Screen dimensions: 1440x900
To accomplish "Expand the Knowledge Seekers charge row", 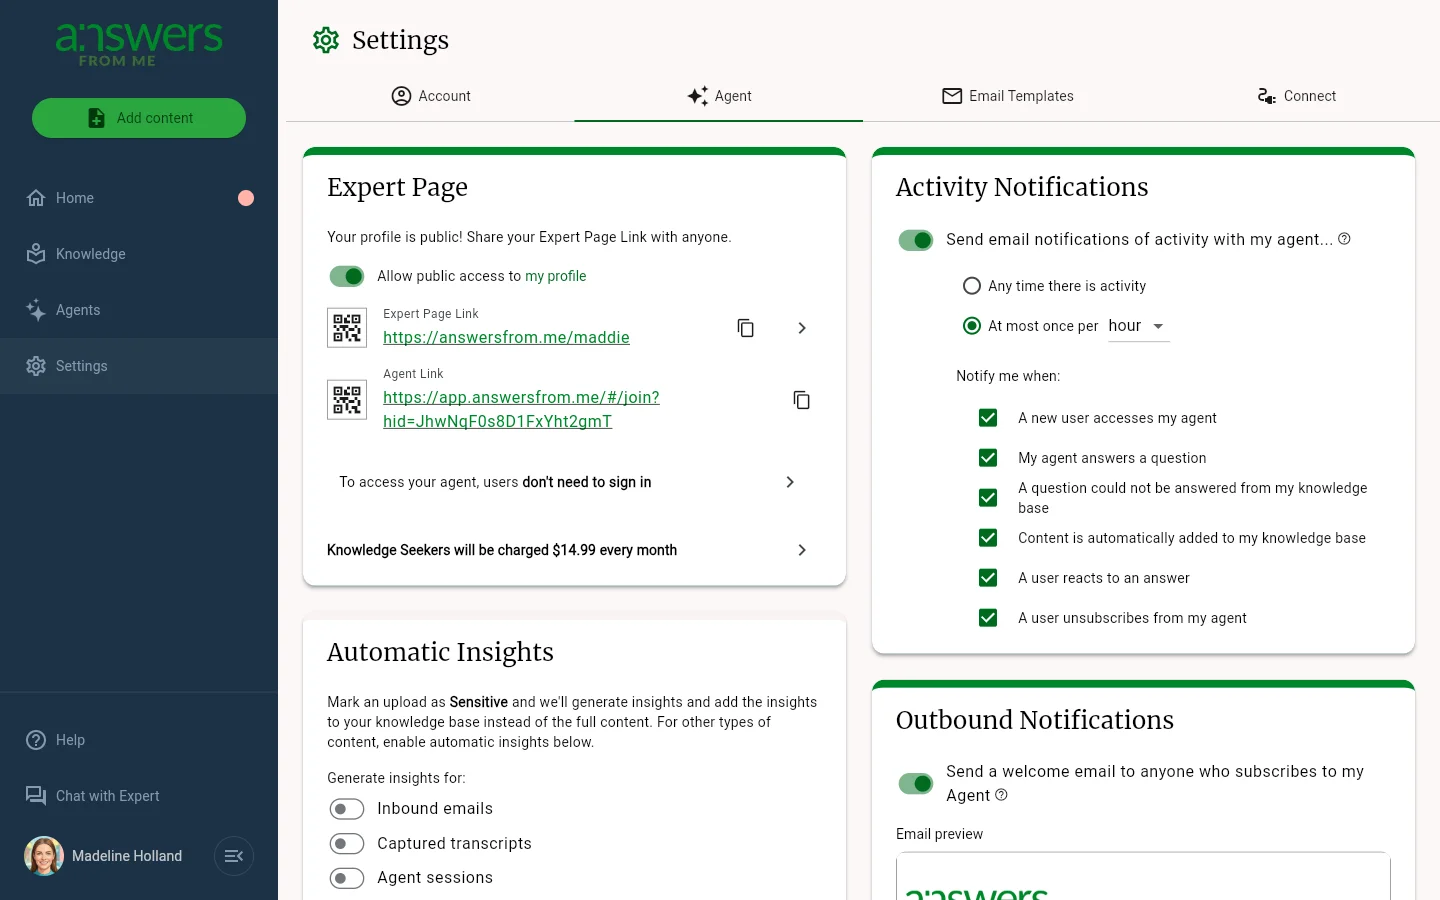I will click(x=567, y=550).
